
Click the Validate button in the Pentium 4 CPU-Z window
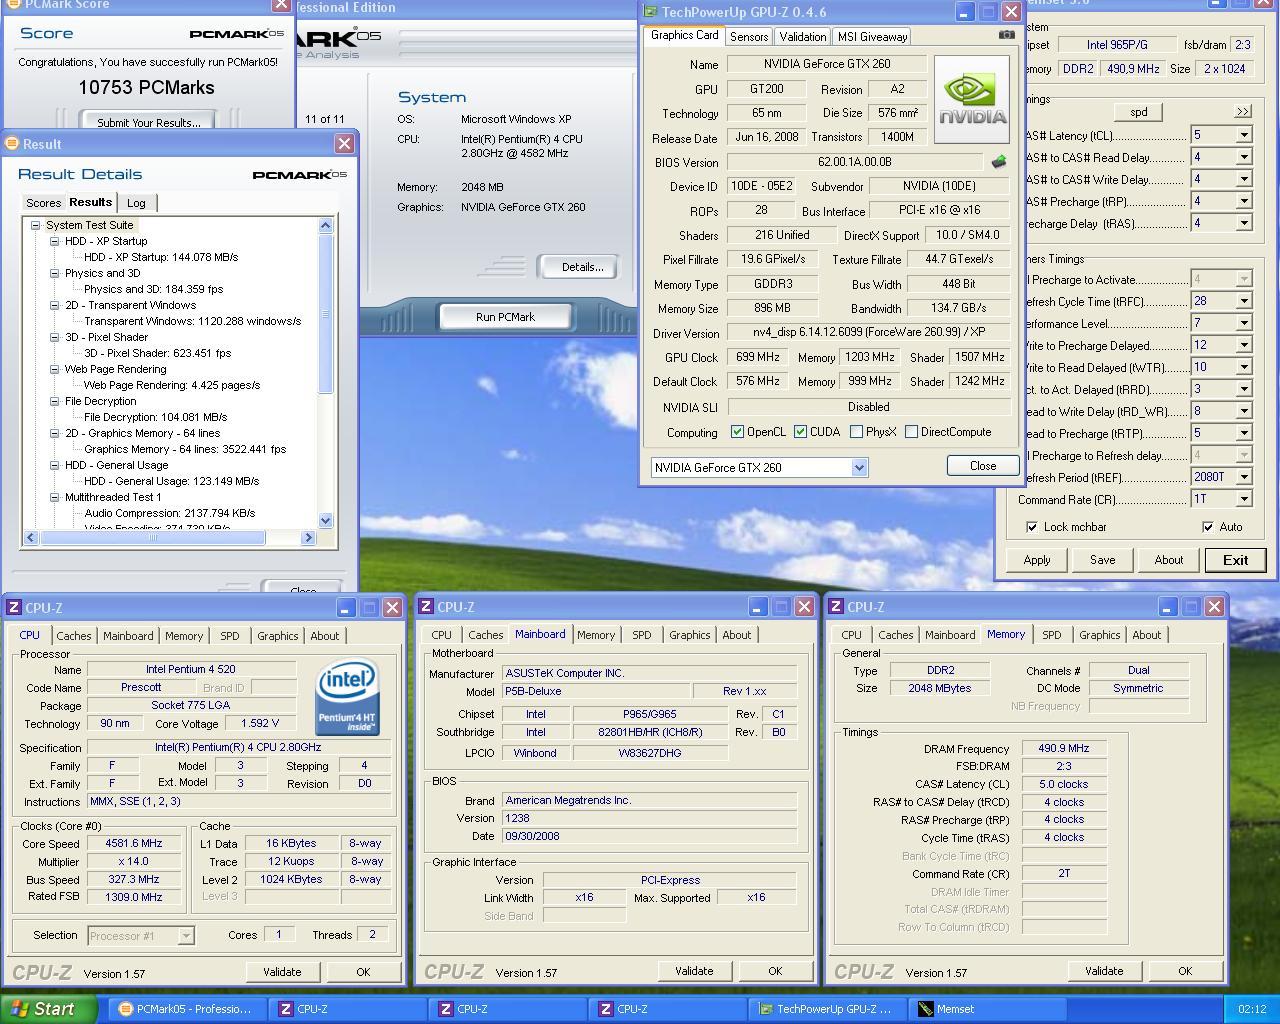[282, 972]
